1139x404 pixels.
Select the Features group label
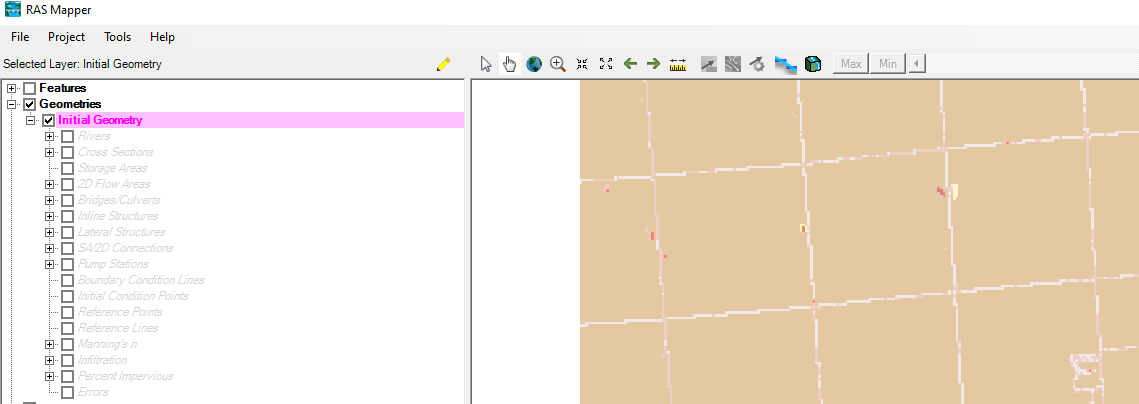[x=62, y=88]
